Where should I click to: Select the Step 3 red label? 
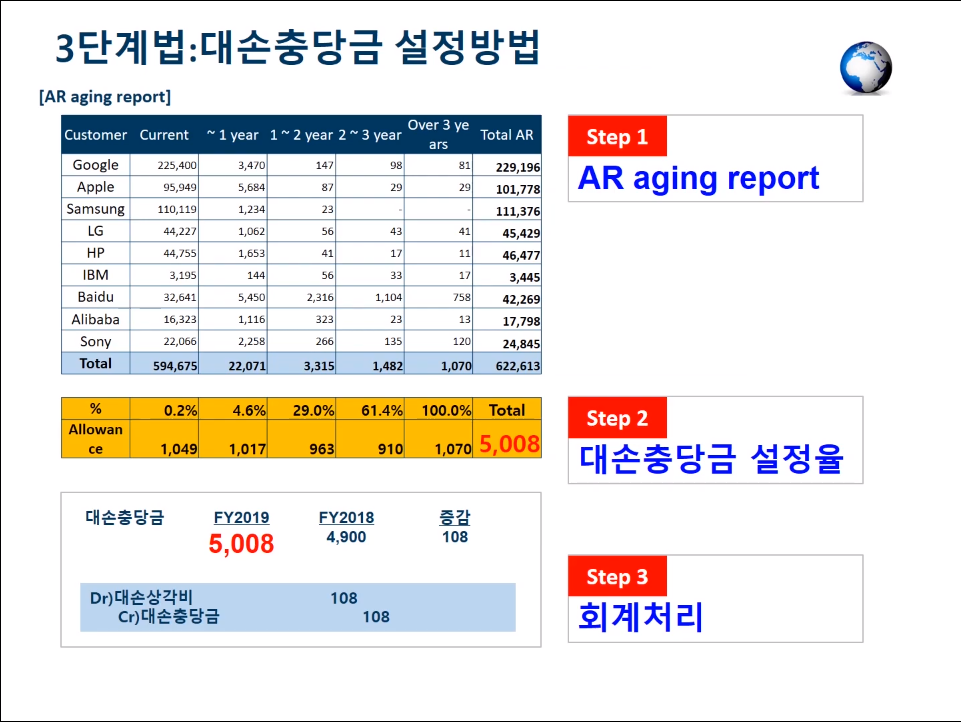(x=617, y=576)
